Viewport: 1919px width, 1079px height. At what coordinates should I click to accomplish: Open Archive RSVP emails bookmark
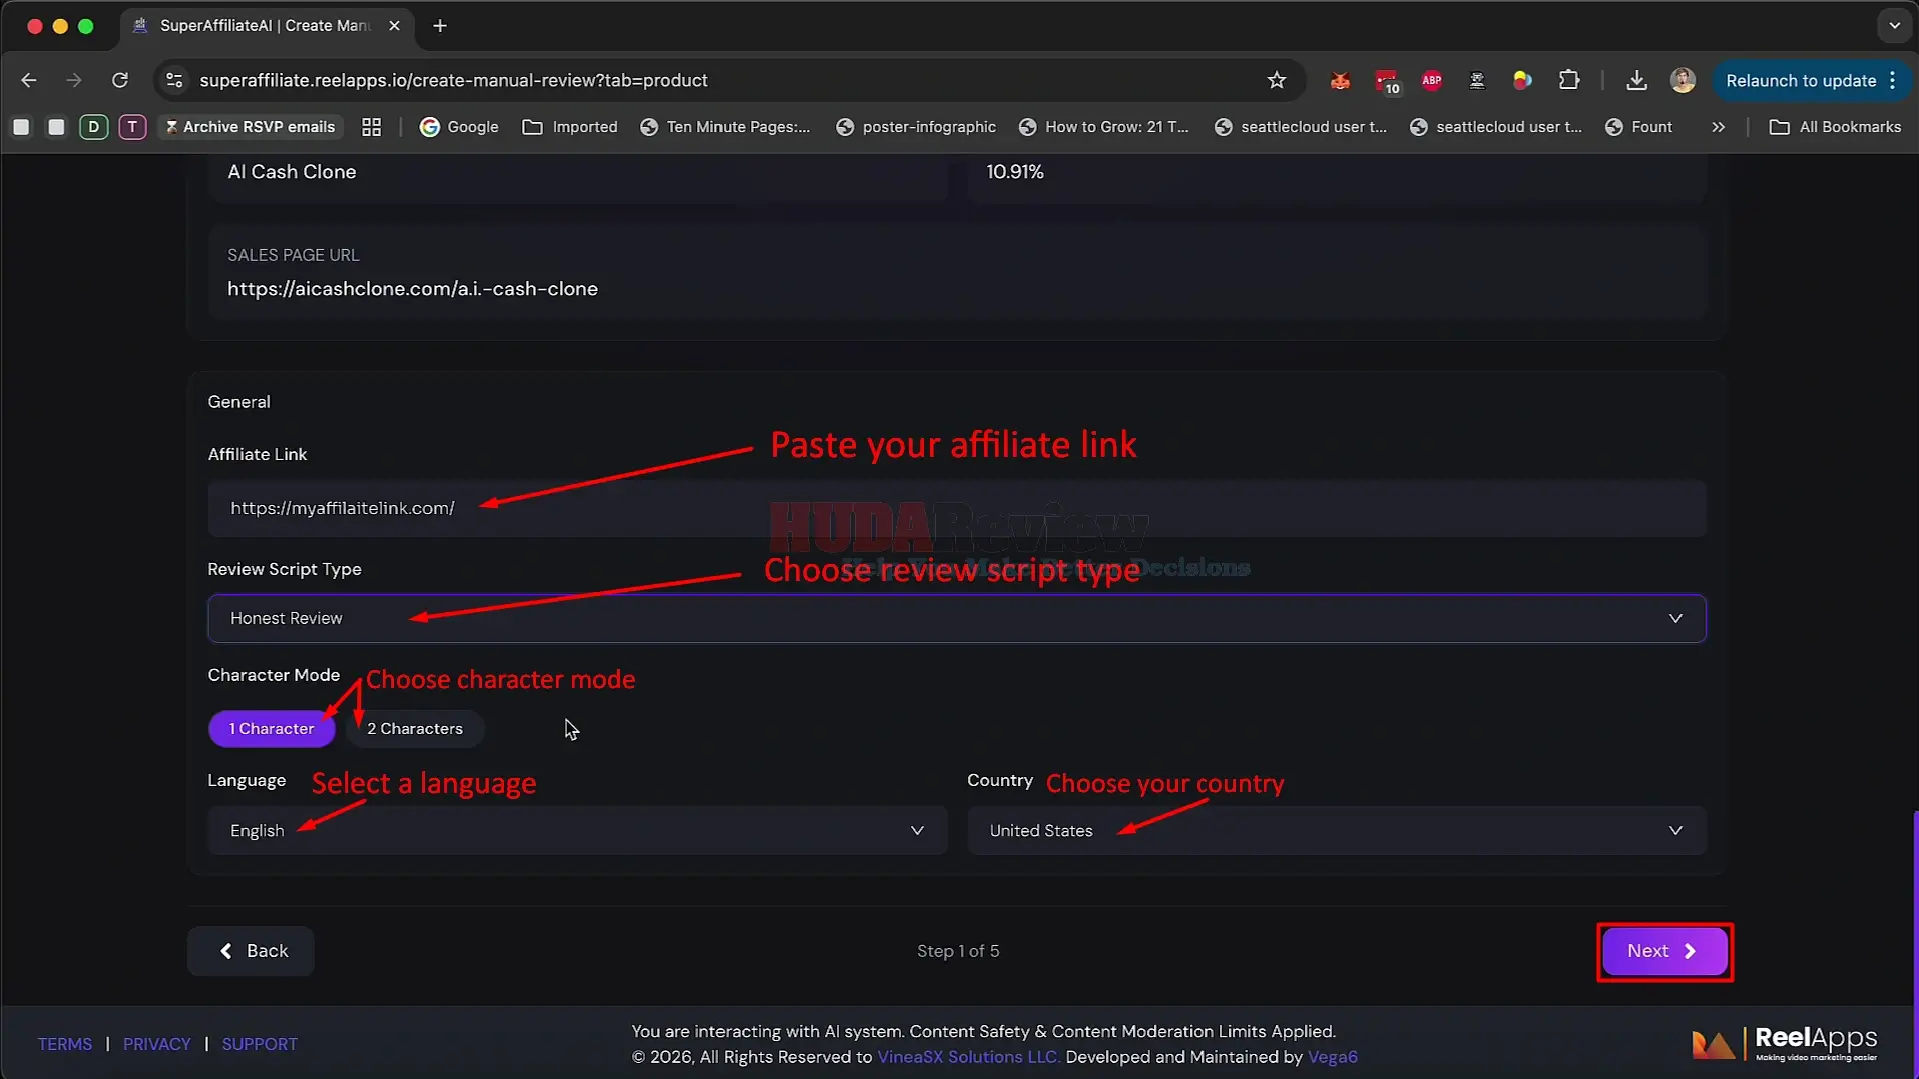coord(250,127)
